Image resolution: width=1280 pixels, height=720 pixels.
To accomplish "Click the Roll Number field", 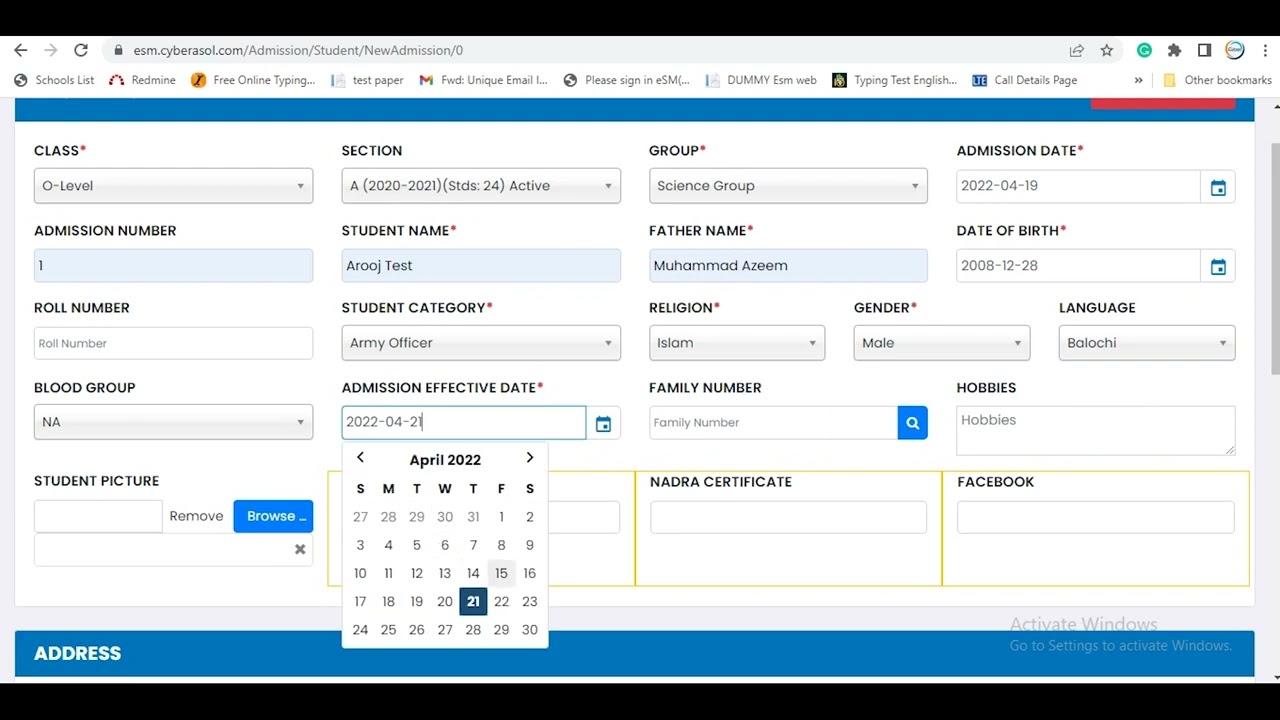I will 173,343.
